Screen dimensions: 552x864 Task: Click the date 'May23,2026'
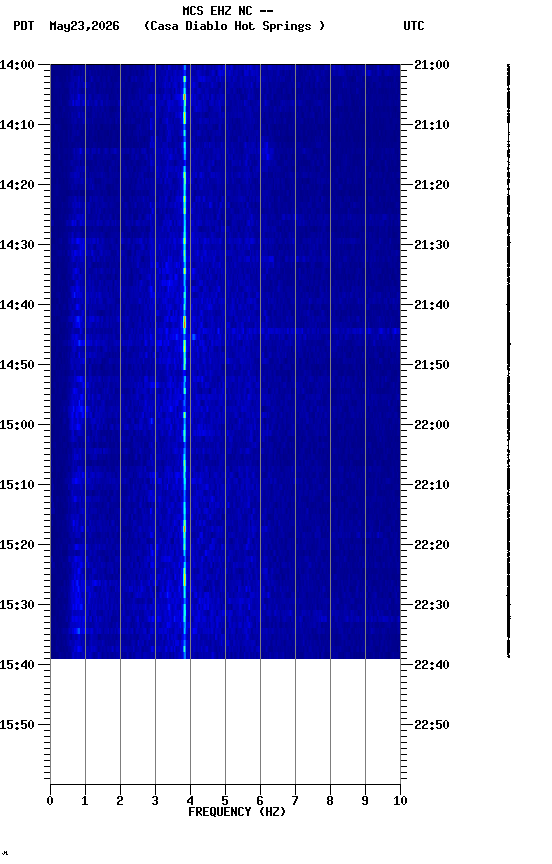(84, 26)
